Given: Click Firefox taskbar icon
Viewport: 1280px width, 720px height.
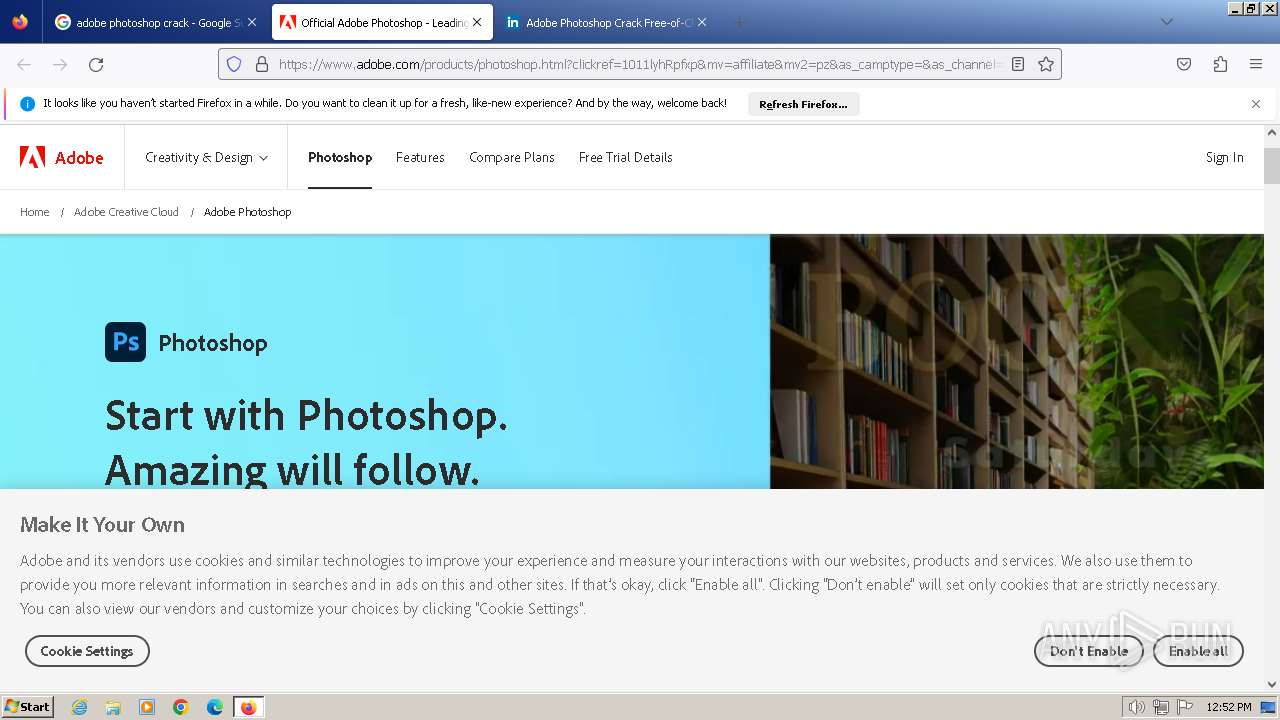Looking at the screenshot, I should [x=248, y=707].
